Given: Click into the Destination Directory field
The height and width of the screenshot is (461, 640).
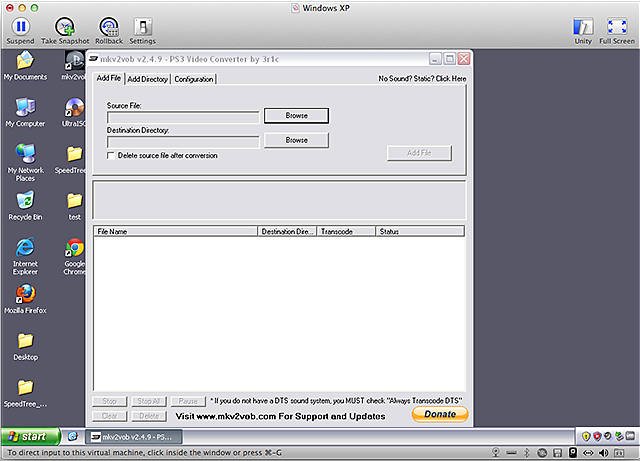Looking at the screenshot, I should coord(183,142).
